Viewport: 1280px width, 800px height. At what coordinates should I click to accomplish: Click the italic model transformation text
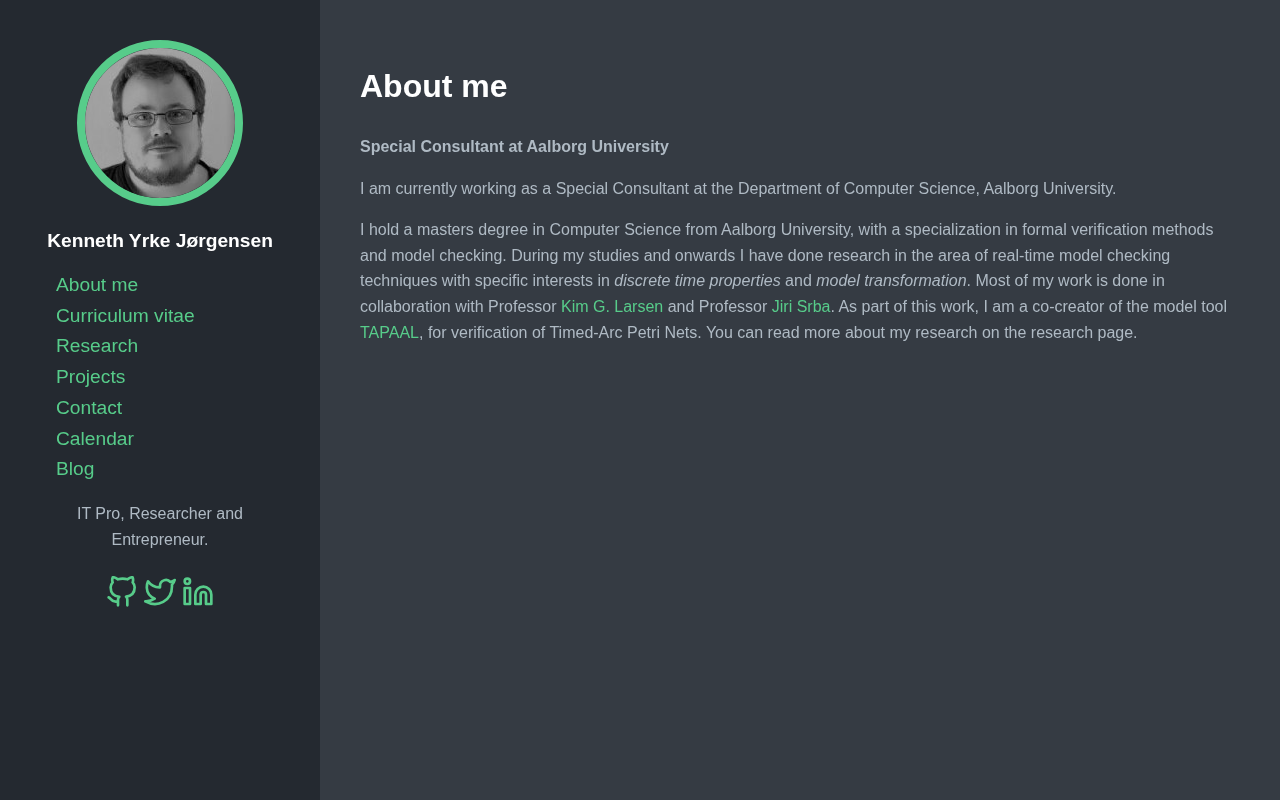[891, 281]
